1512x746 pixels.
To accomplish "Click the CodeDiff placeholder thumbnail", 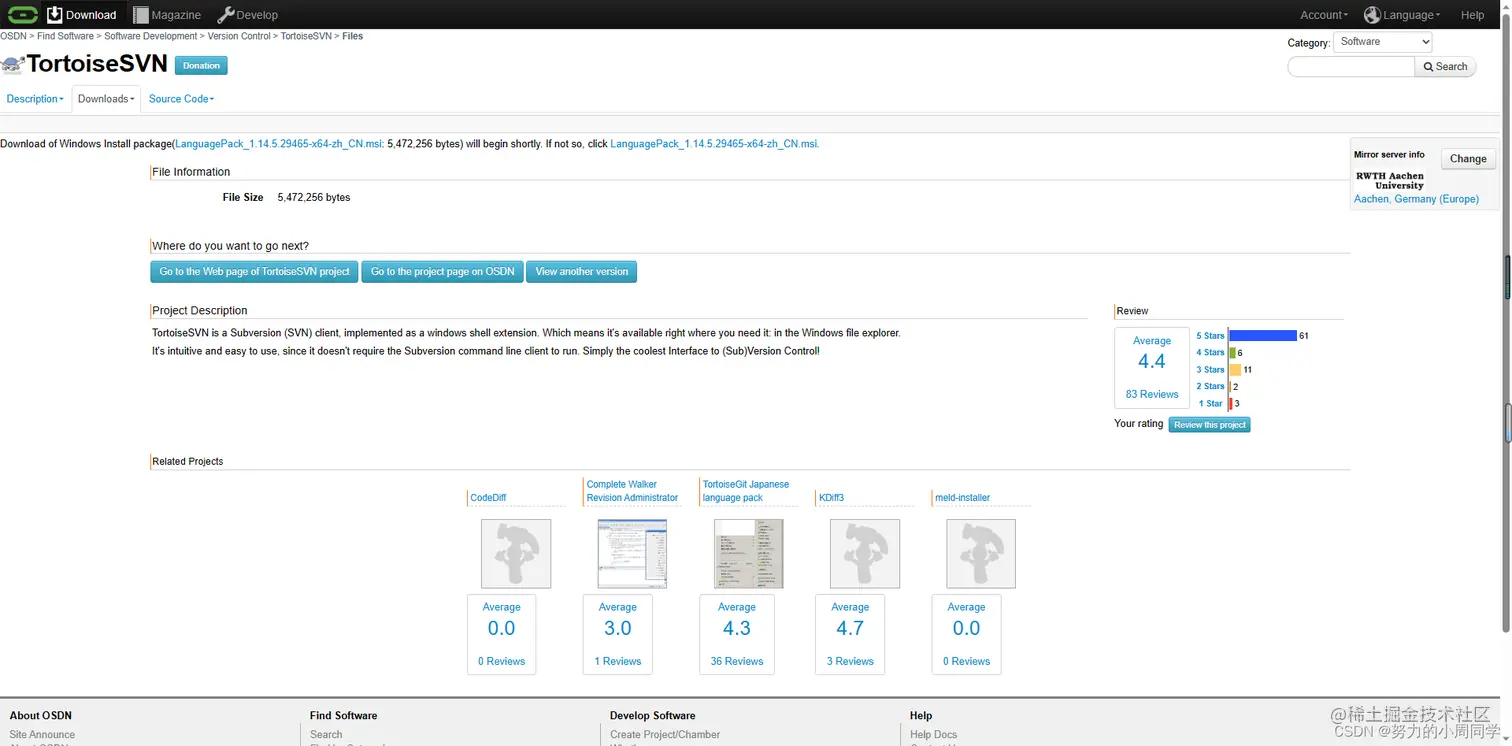I will pyautogui.click(x=516, y=554).
